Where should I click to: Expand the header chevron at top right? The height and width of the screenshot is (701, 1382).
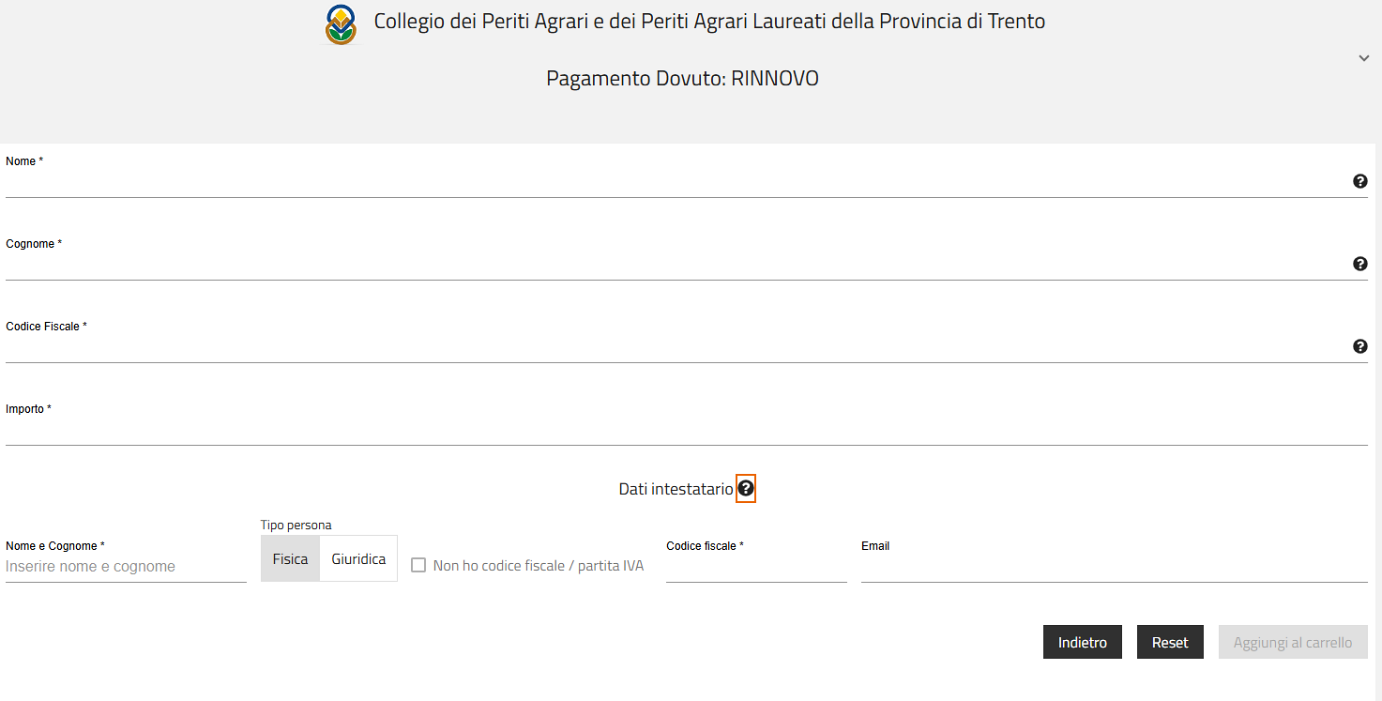point(1364,59)
